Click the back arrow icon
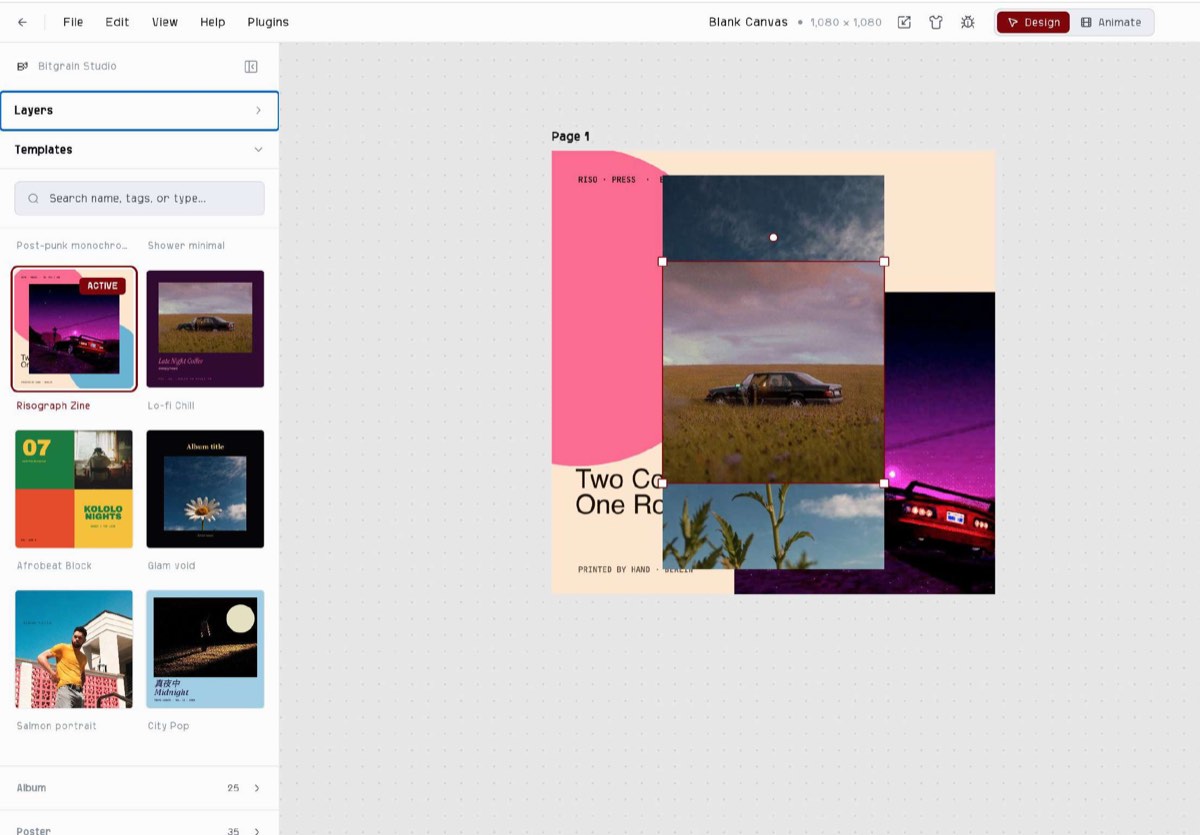 click(22, 22)
